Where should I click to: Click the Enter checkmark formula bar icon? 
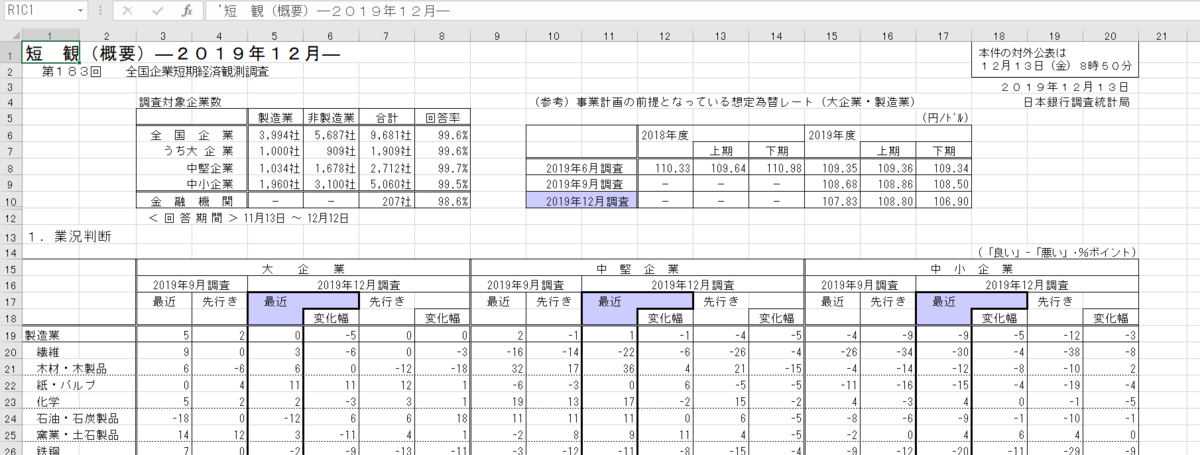point(157,10)
